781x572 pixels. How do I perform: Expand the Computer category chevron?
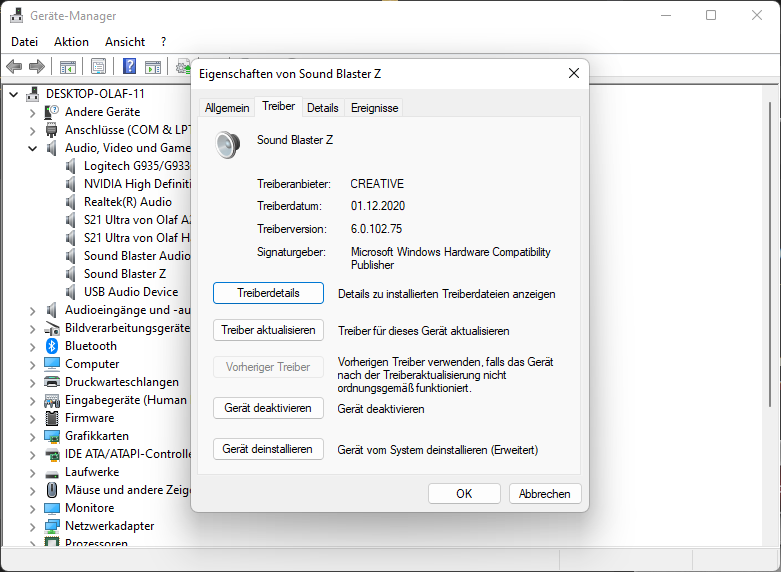point(32,365)
